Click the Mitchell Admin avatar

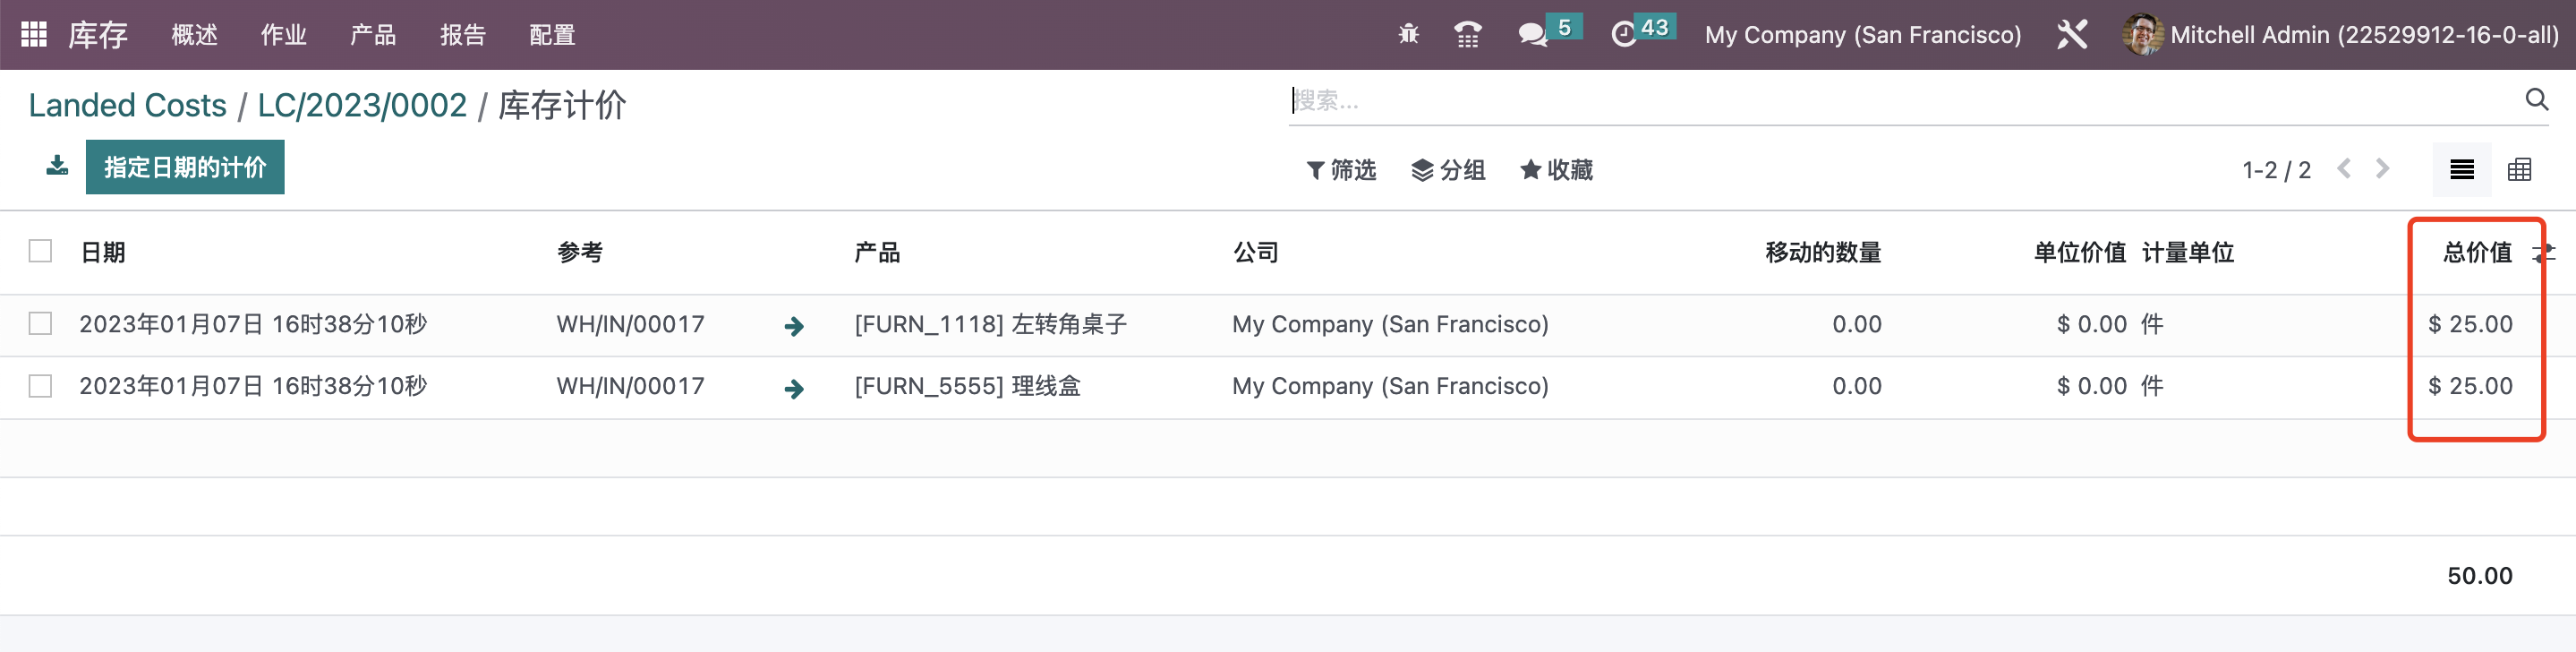pyautogui.click(x=2141, y=35)
